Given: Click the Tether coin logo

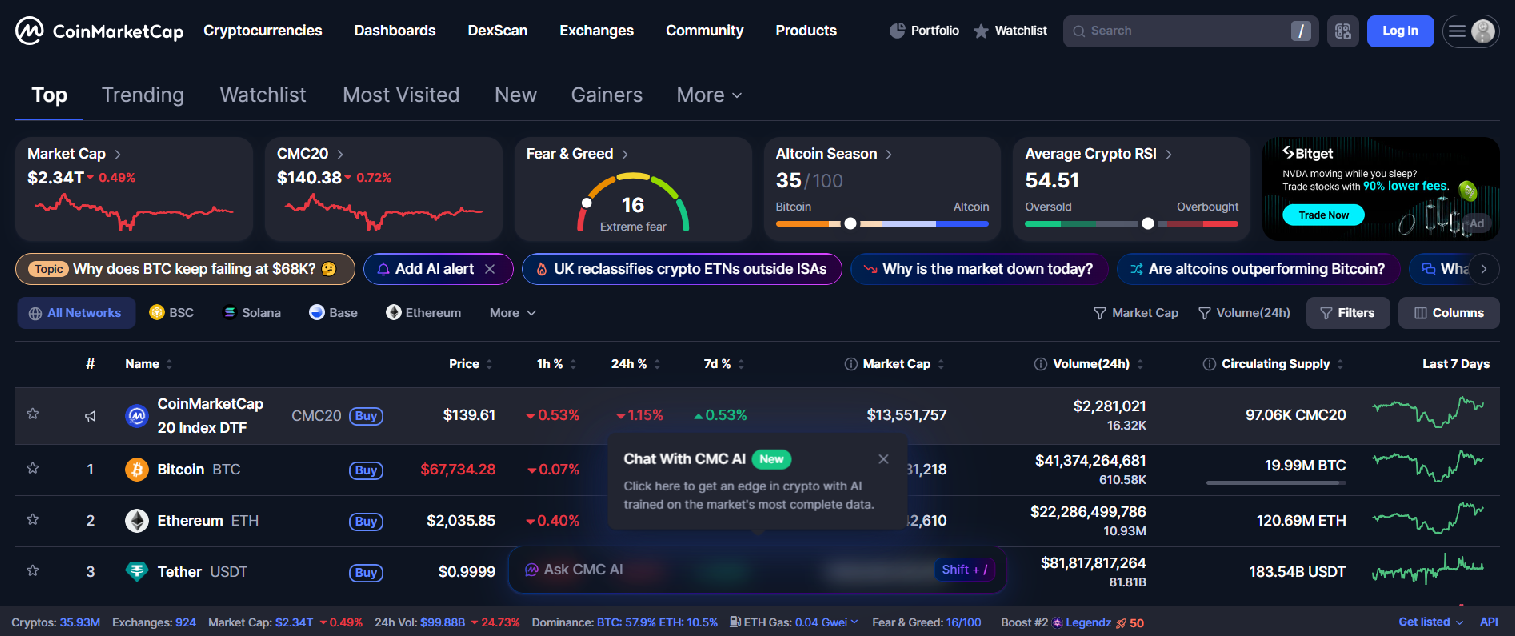Looking at the screenshot, I should (x=137, y=572).
